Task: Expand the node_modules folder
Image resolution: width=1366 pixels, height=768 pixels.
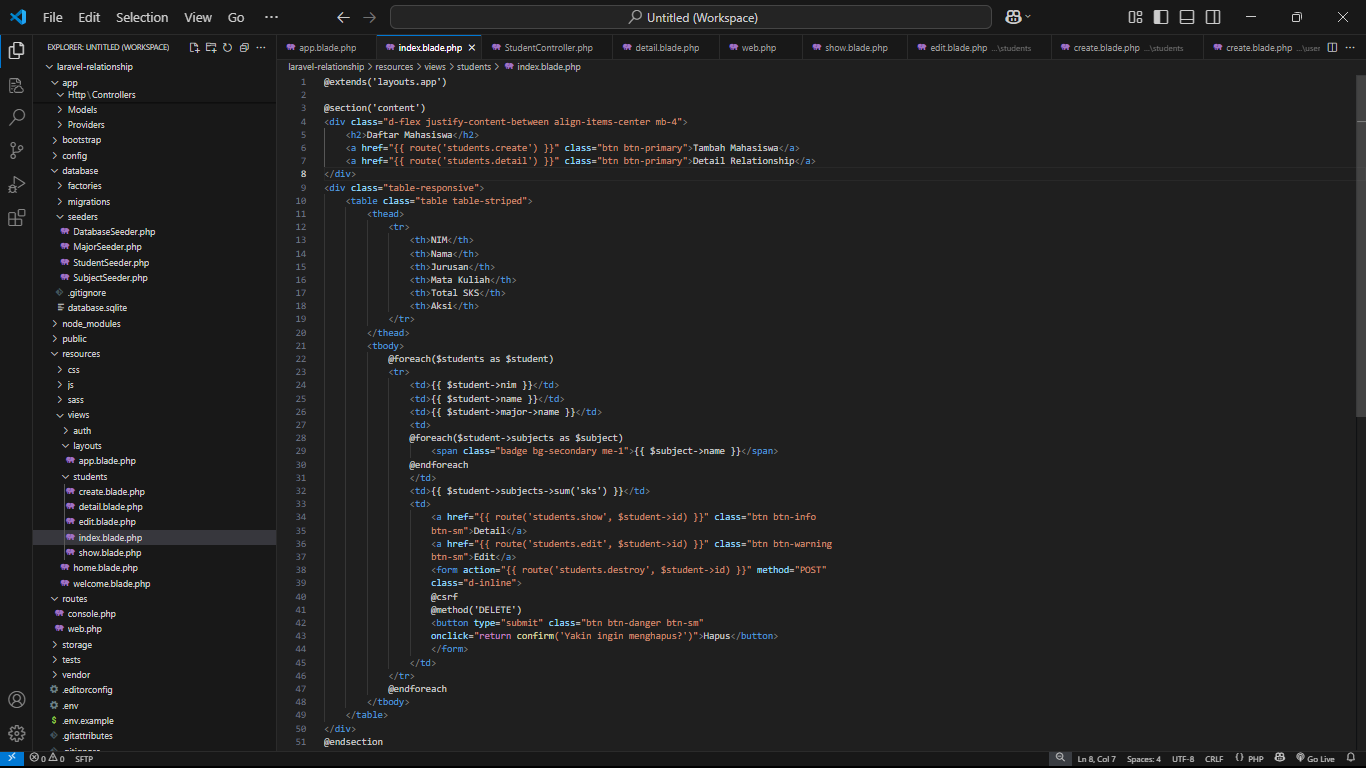Action: 91,324
